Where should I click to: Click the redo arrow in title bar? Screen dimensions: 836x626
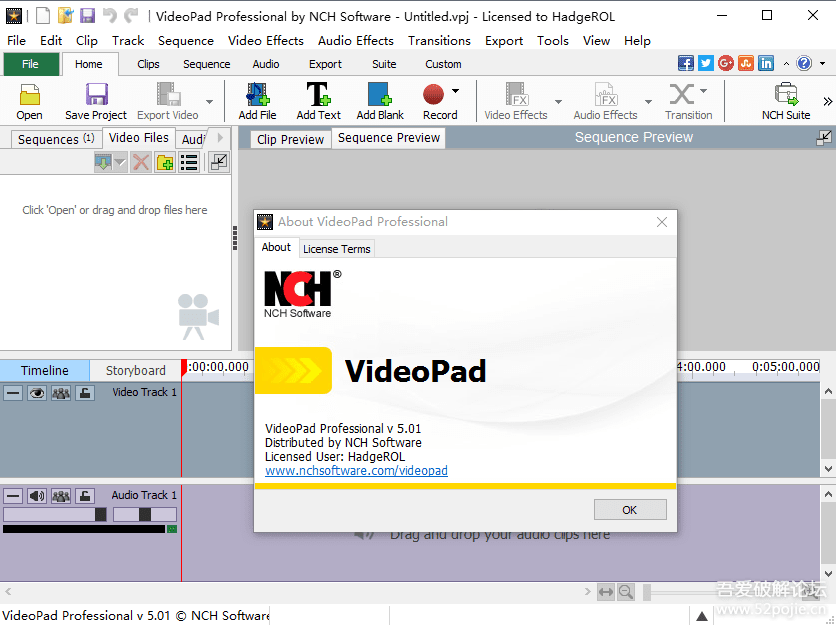click(131, 16)
